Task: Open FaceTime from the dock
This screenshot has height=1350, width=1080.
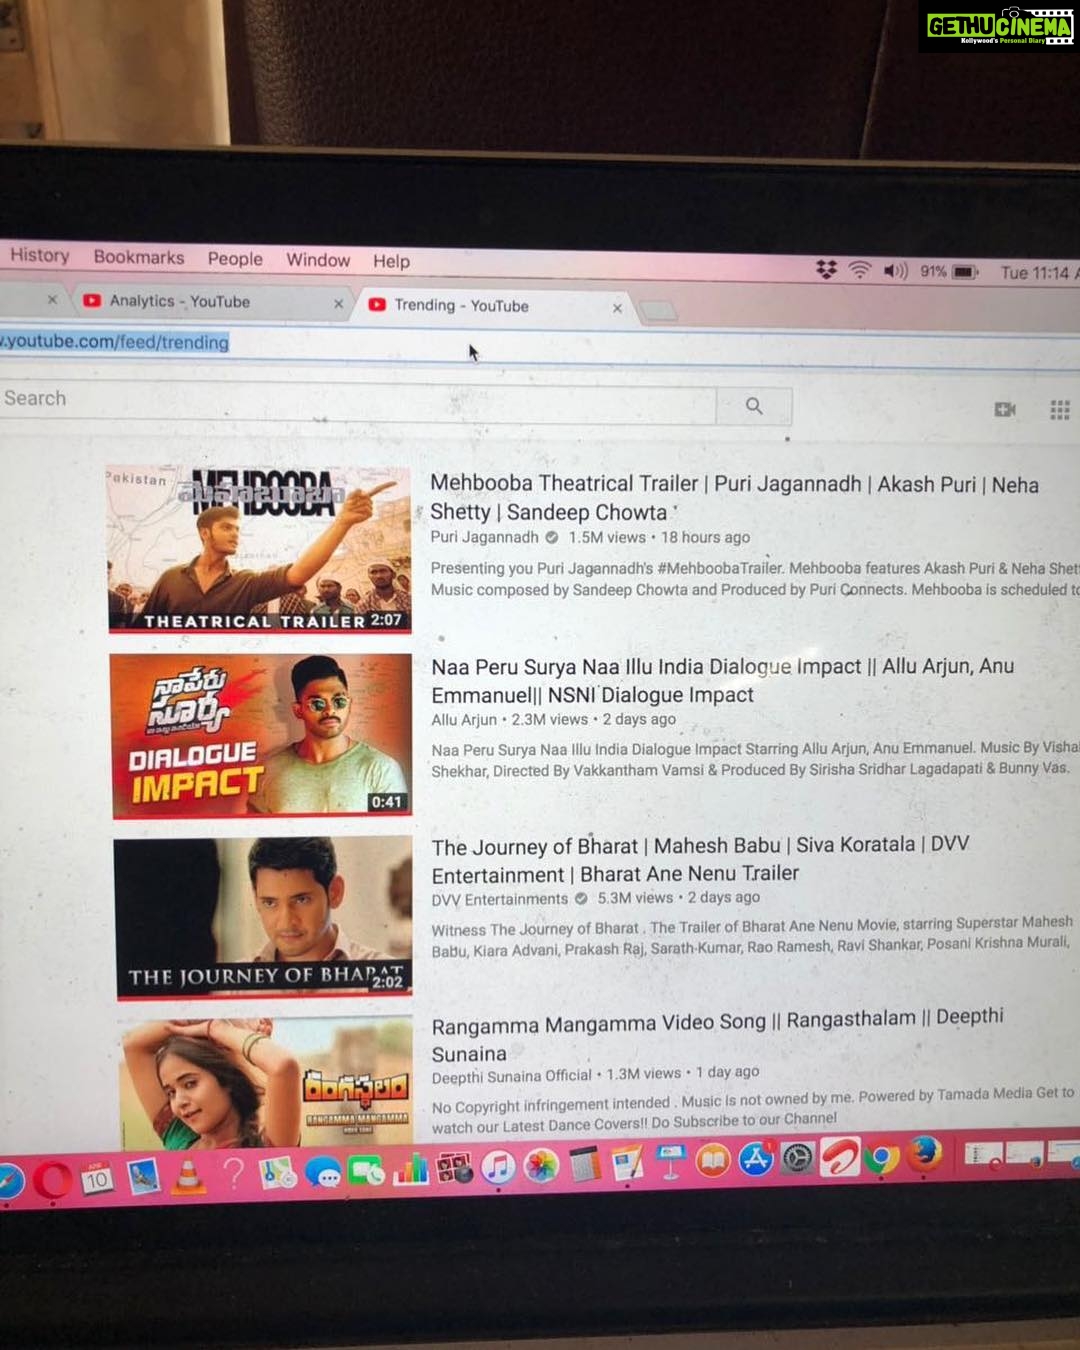Action: coord(366,1170)
